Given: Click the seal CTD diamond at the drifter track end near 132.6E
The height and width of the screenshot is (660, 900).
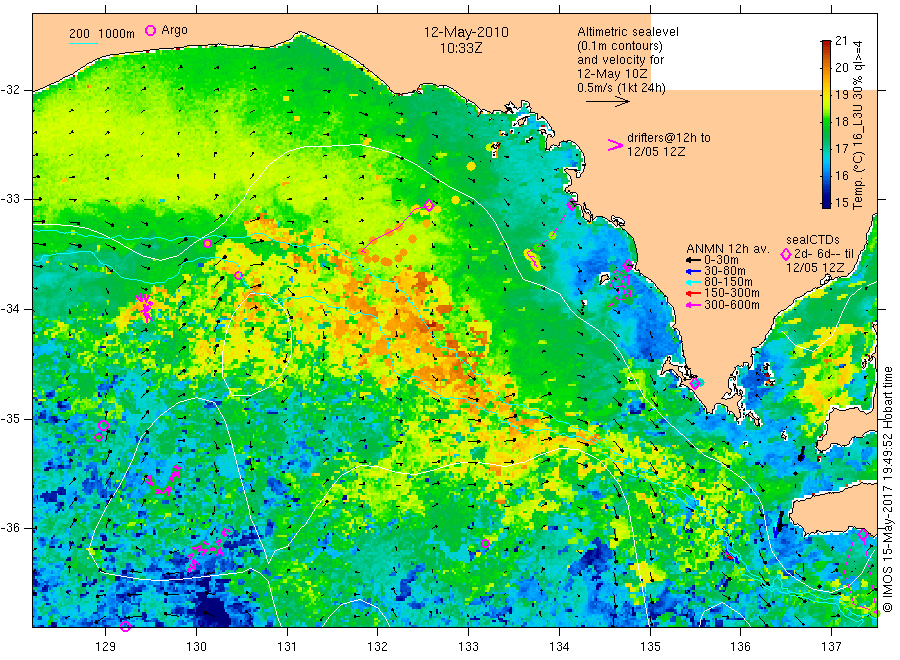Looking at the screenshot, I should point(429,205).
